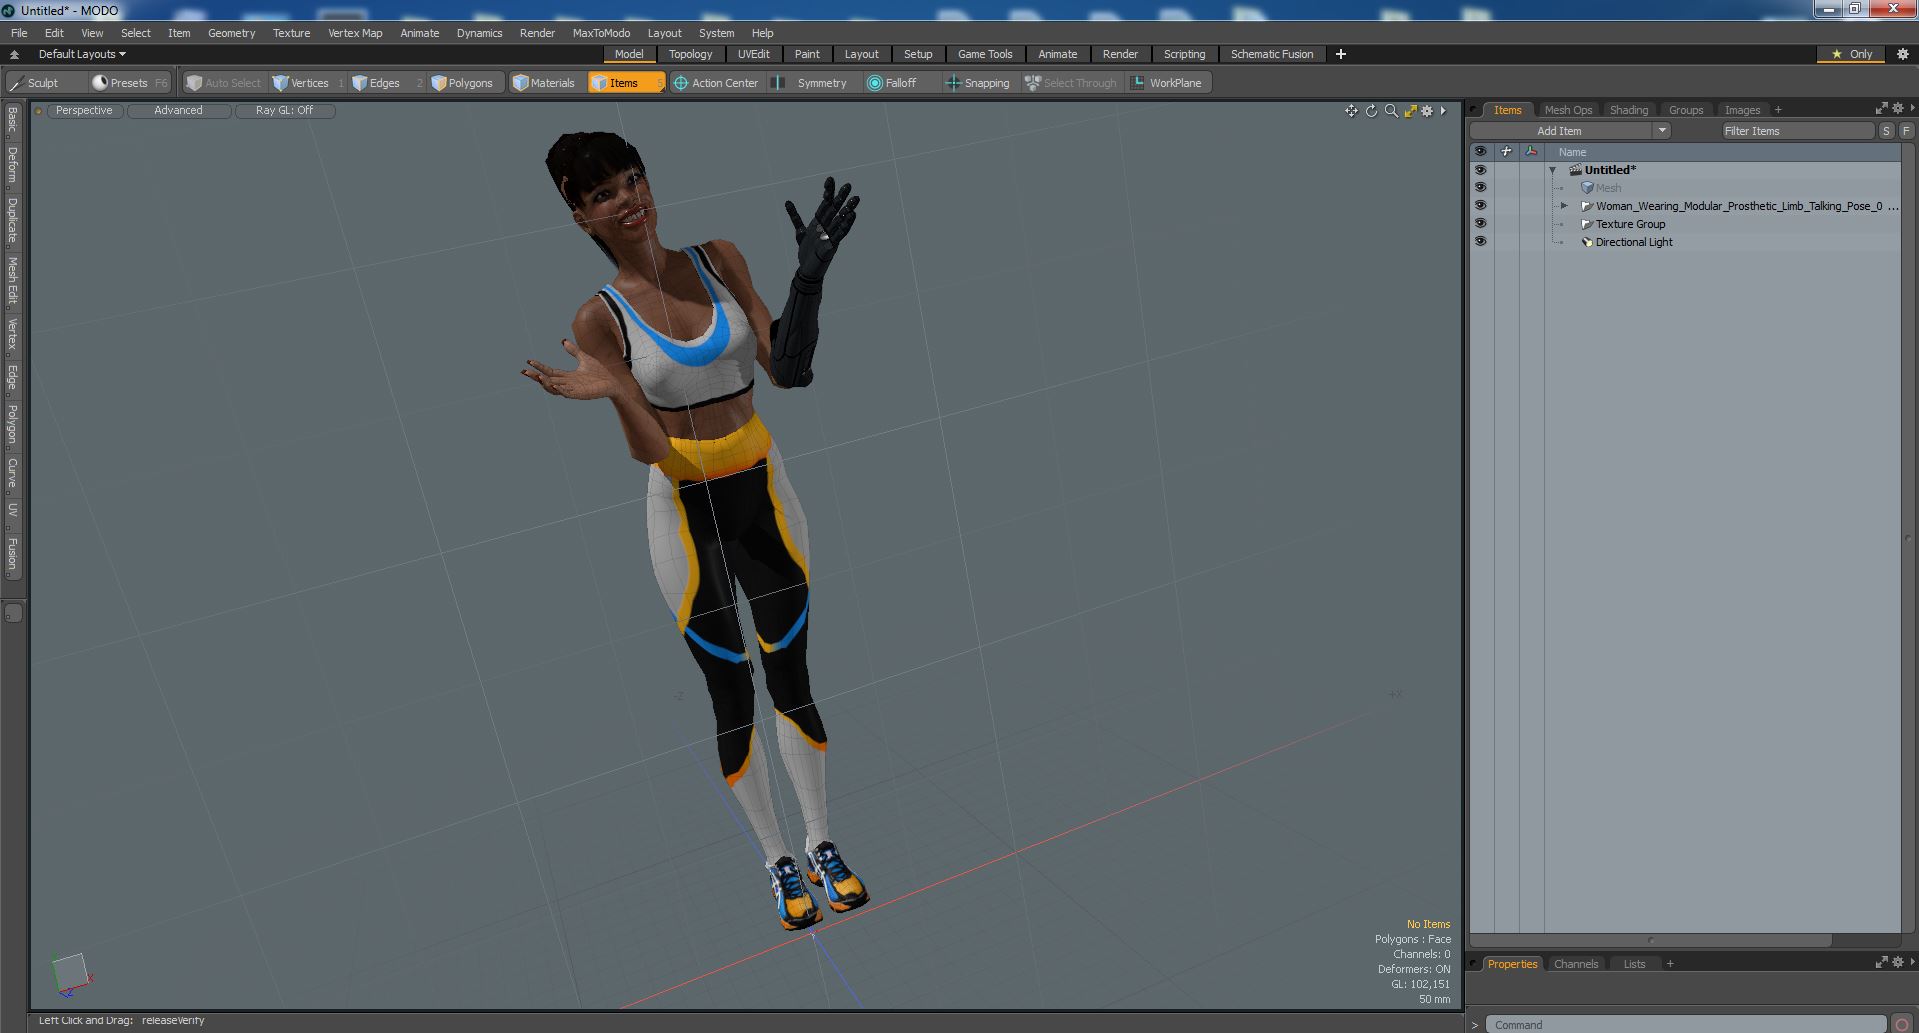This screenshot has height=1033, width=1919.
Task: Switch to the Shading panel tab
Action: coord(1629,110)
